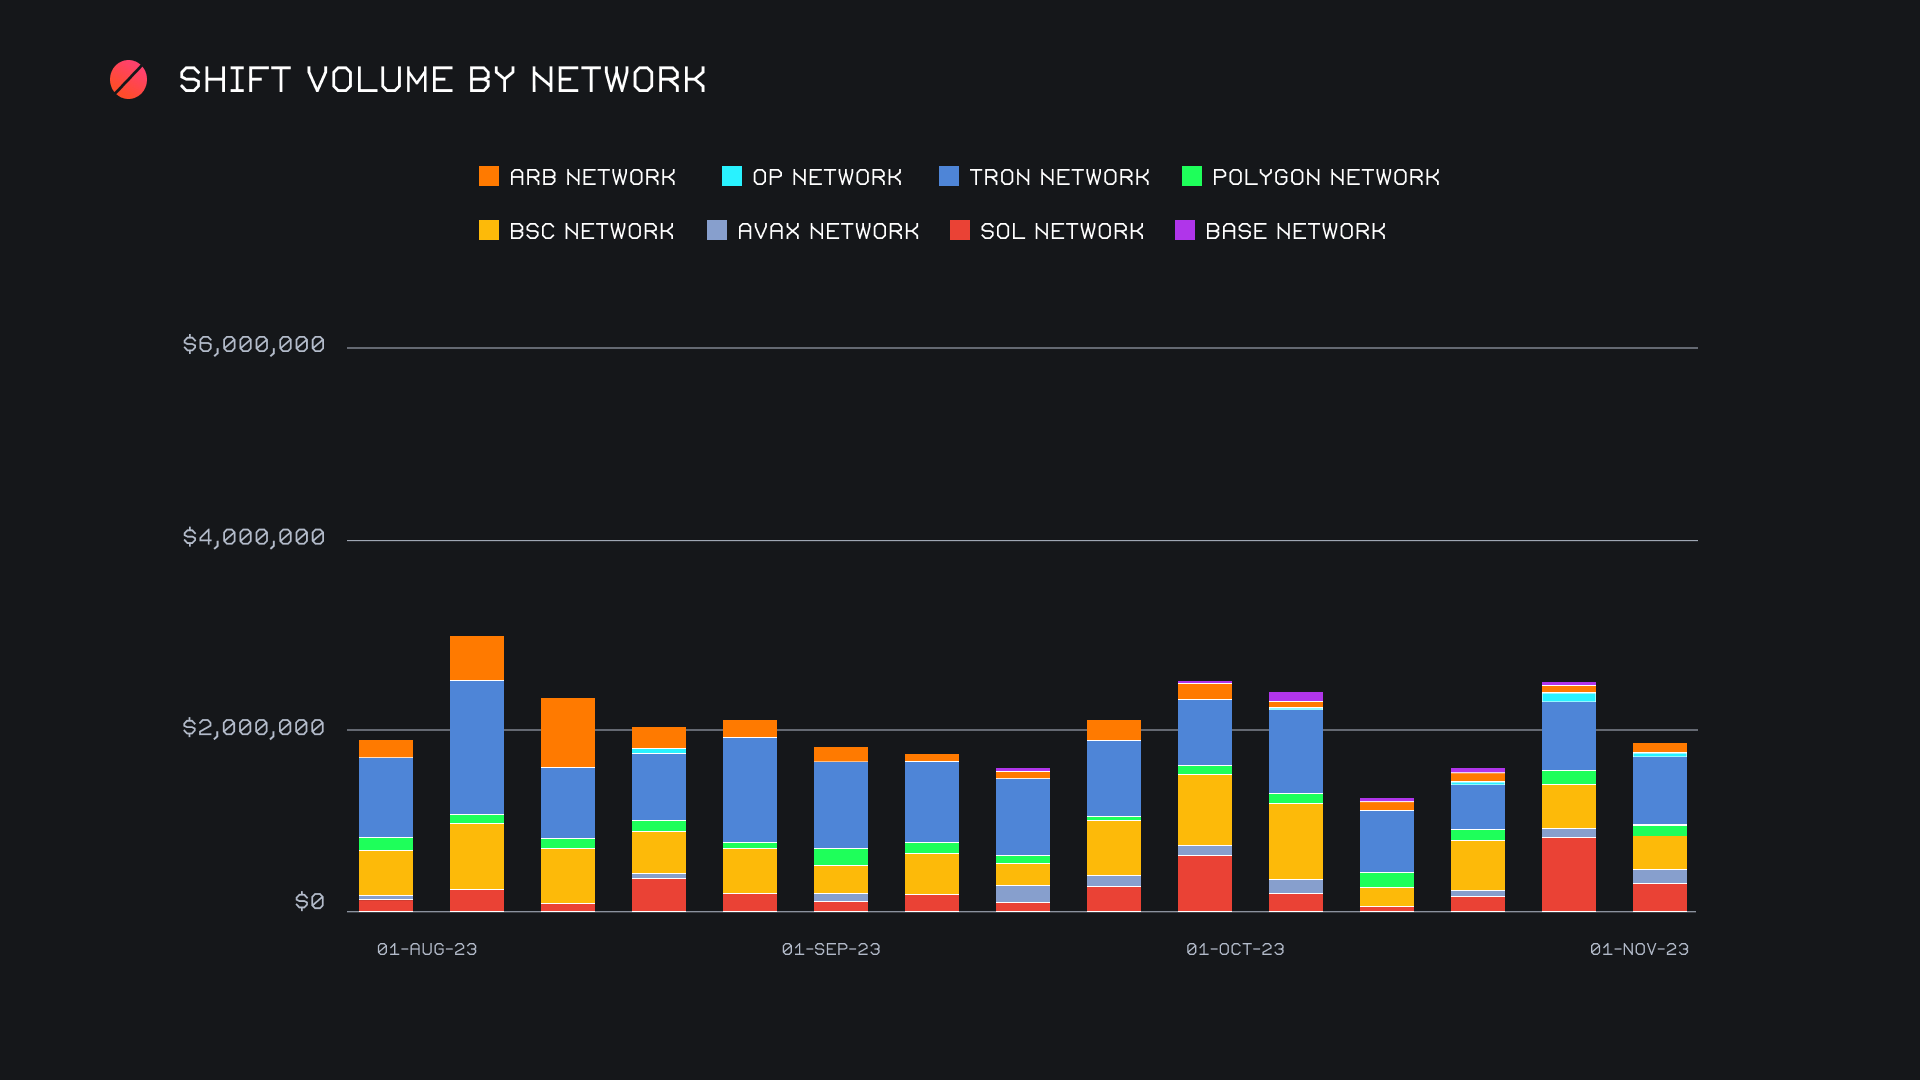Click the 01-OCT-23 axis date label

click(x=1235, y=949)
